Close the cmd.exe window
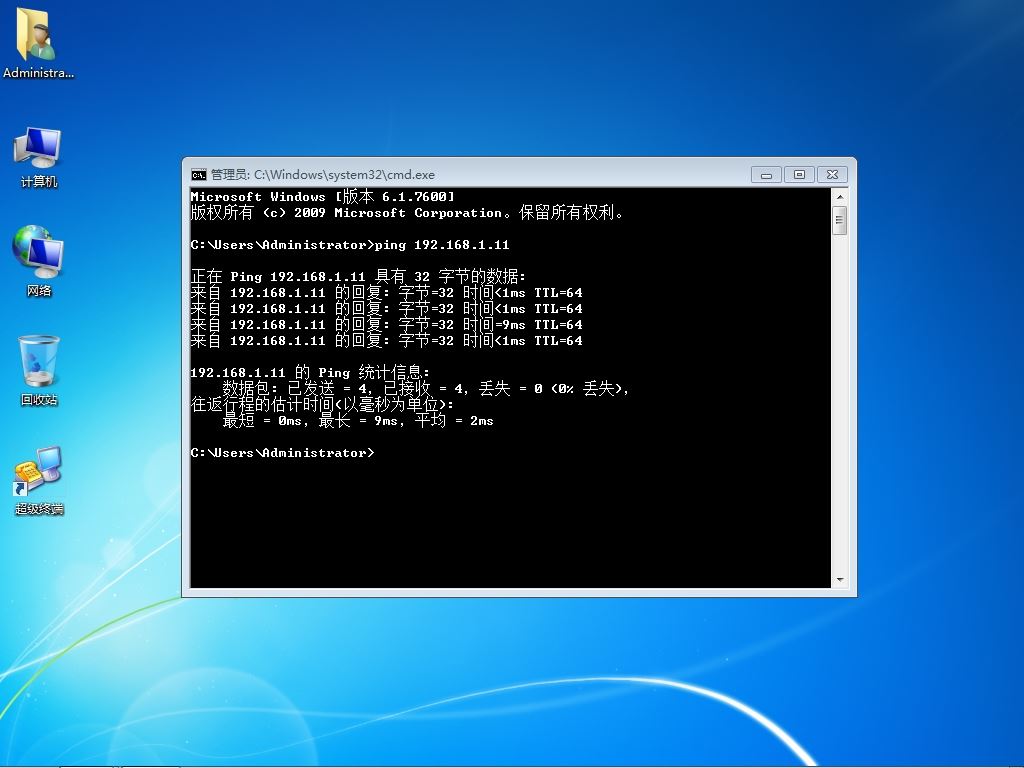The image size is (1024, 768). click(x=832, y=174)
